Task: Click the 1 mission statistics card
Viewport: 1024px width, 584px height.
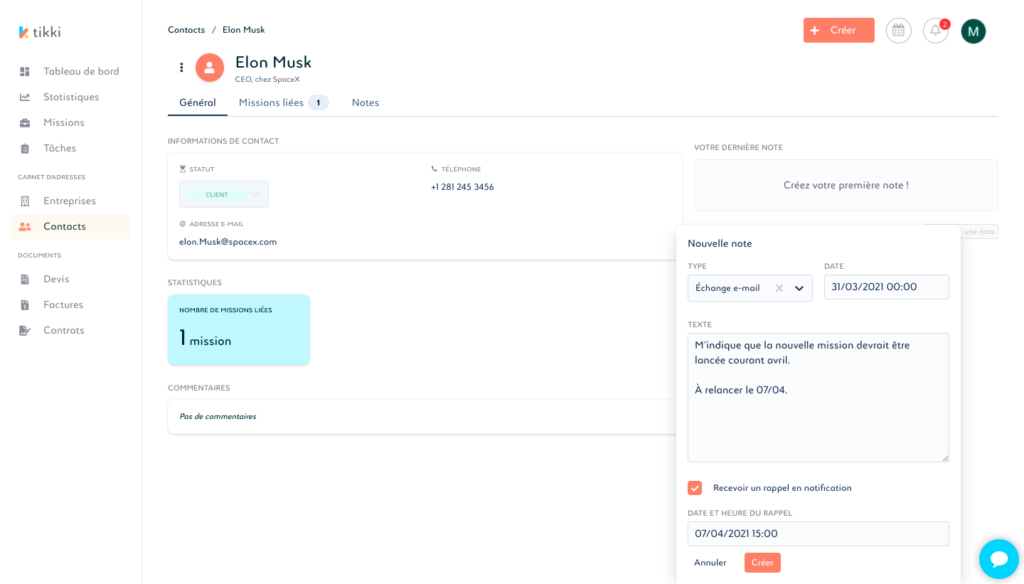Action: 239,330
